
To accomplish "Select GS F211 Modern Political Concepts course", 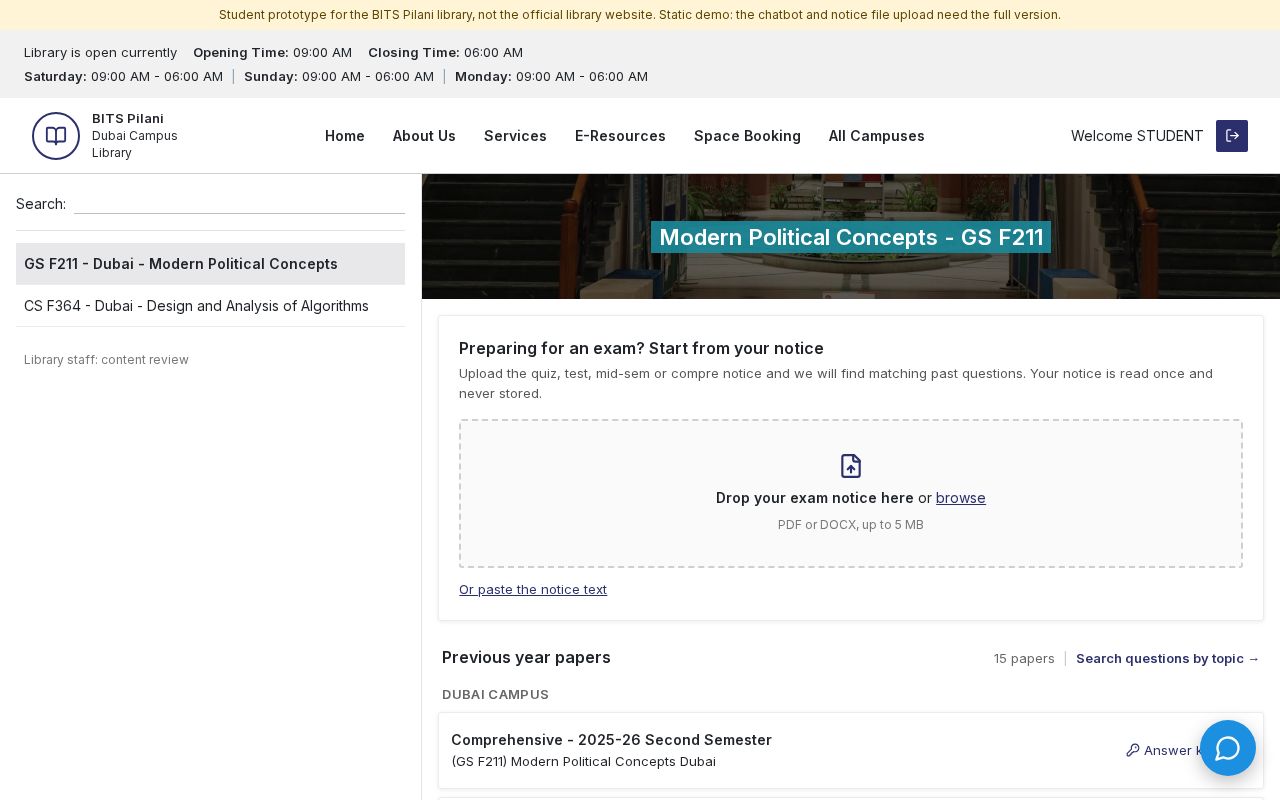I will click(x=210, y=264).
